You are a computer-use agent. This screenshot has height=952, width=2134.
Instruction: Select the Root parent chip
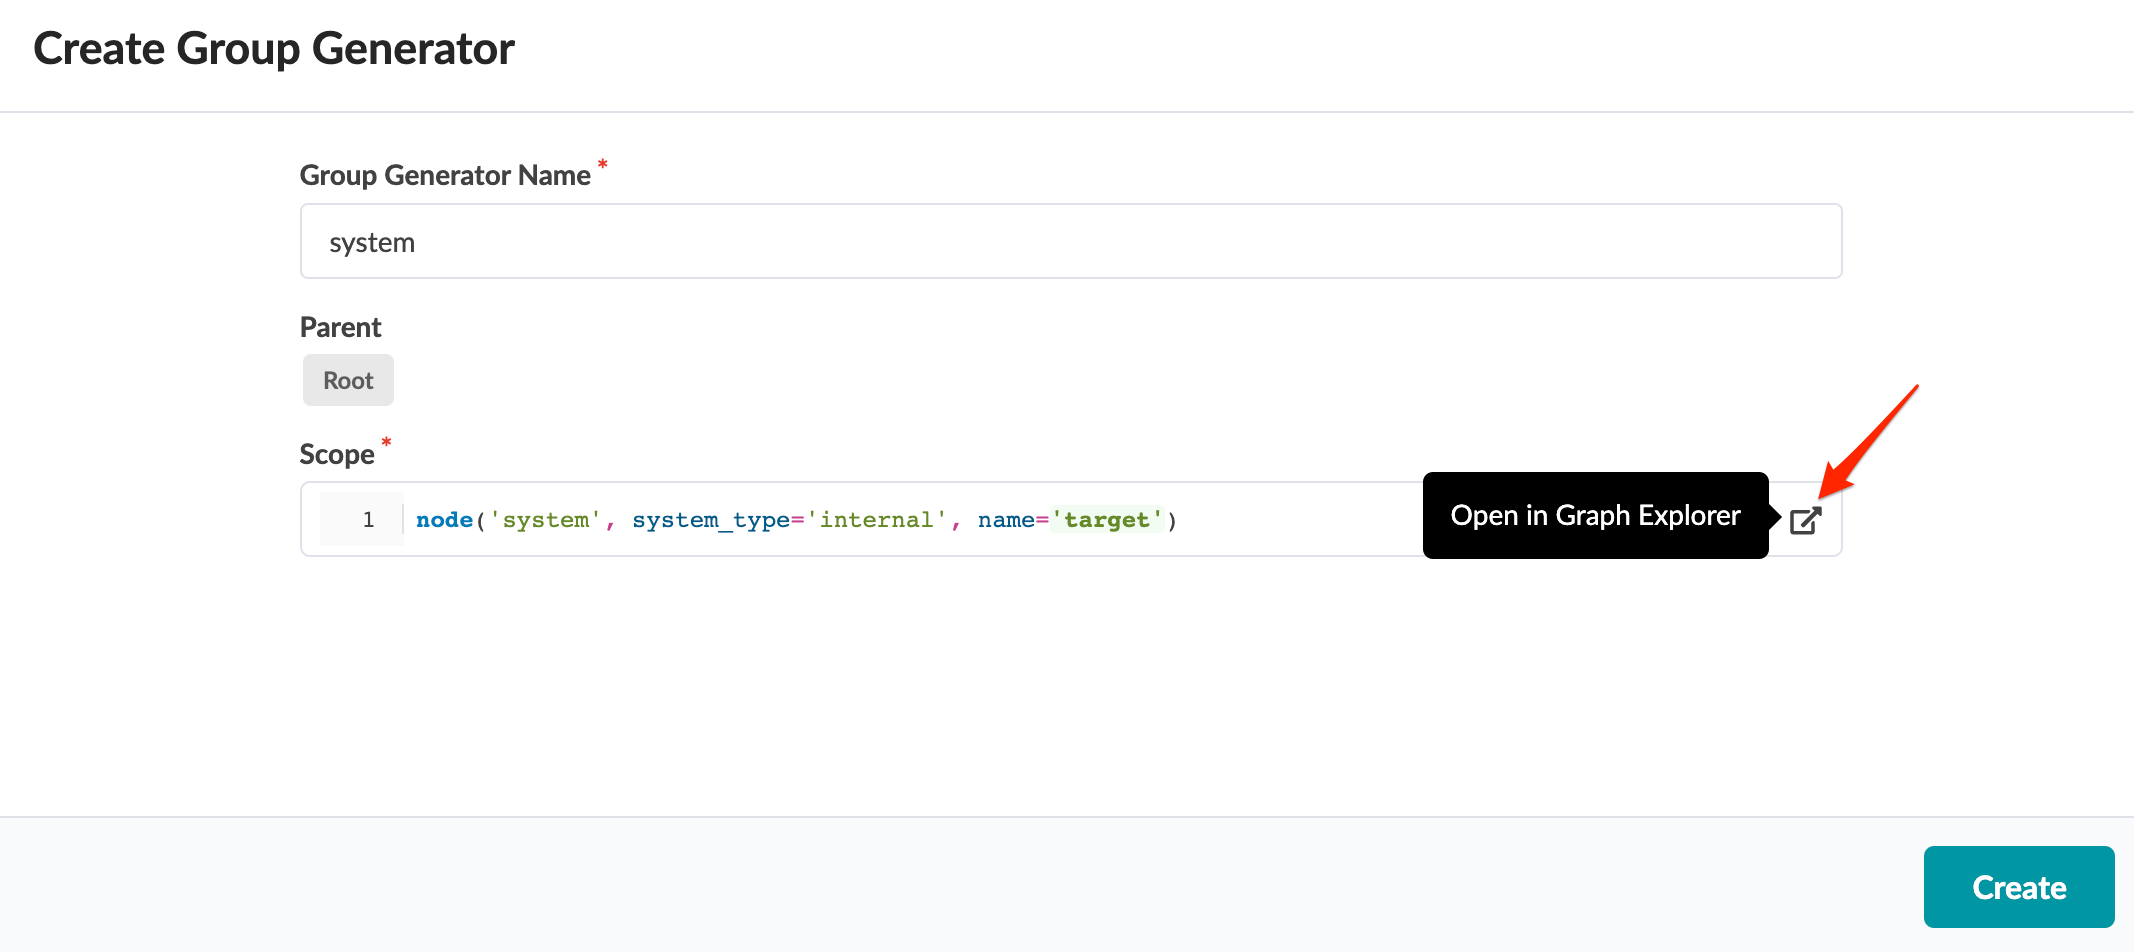tap(348, 380)
